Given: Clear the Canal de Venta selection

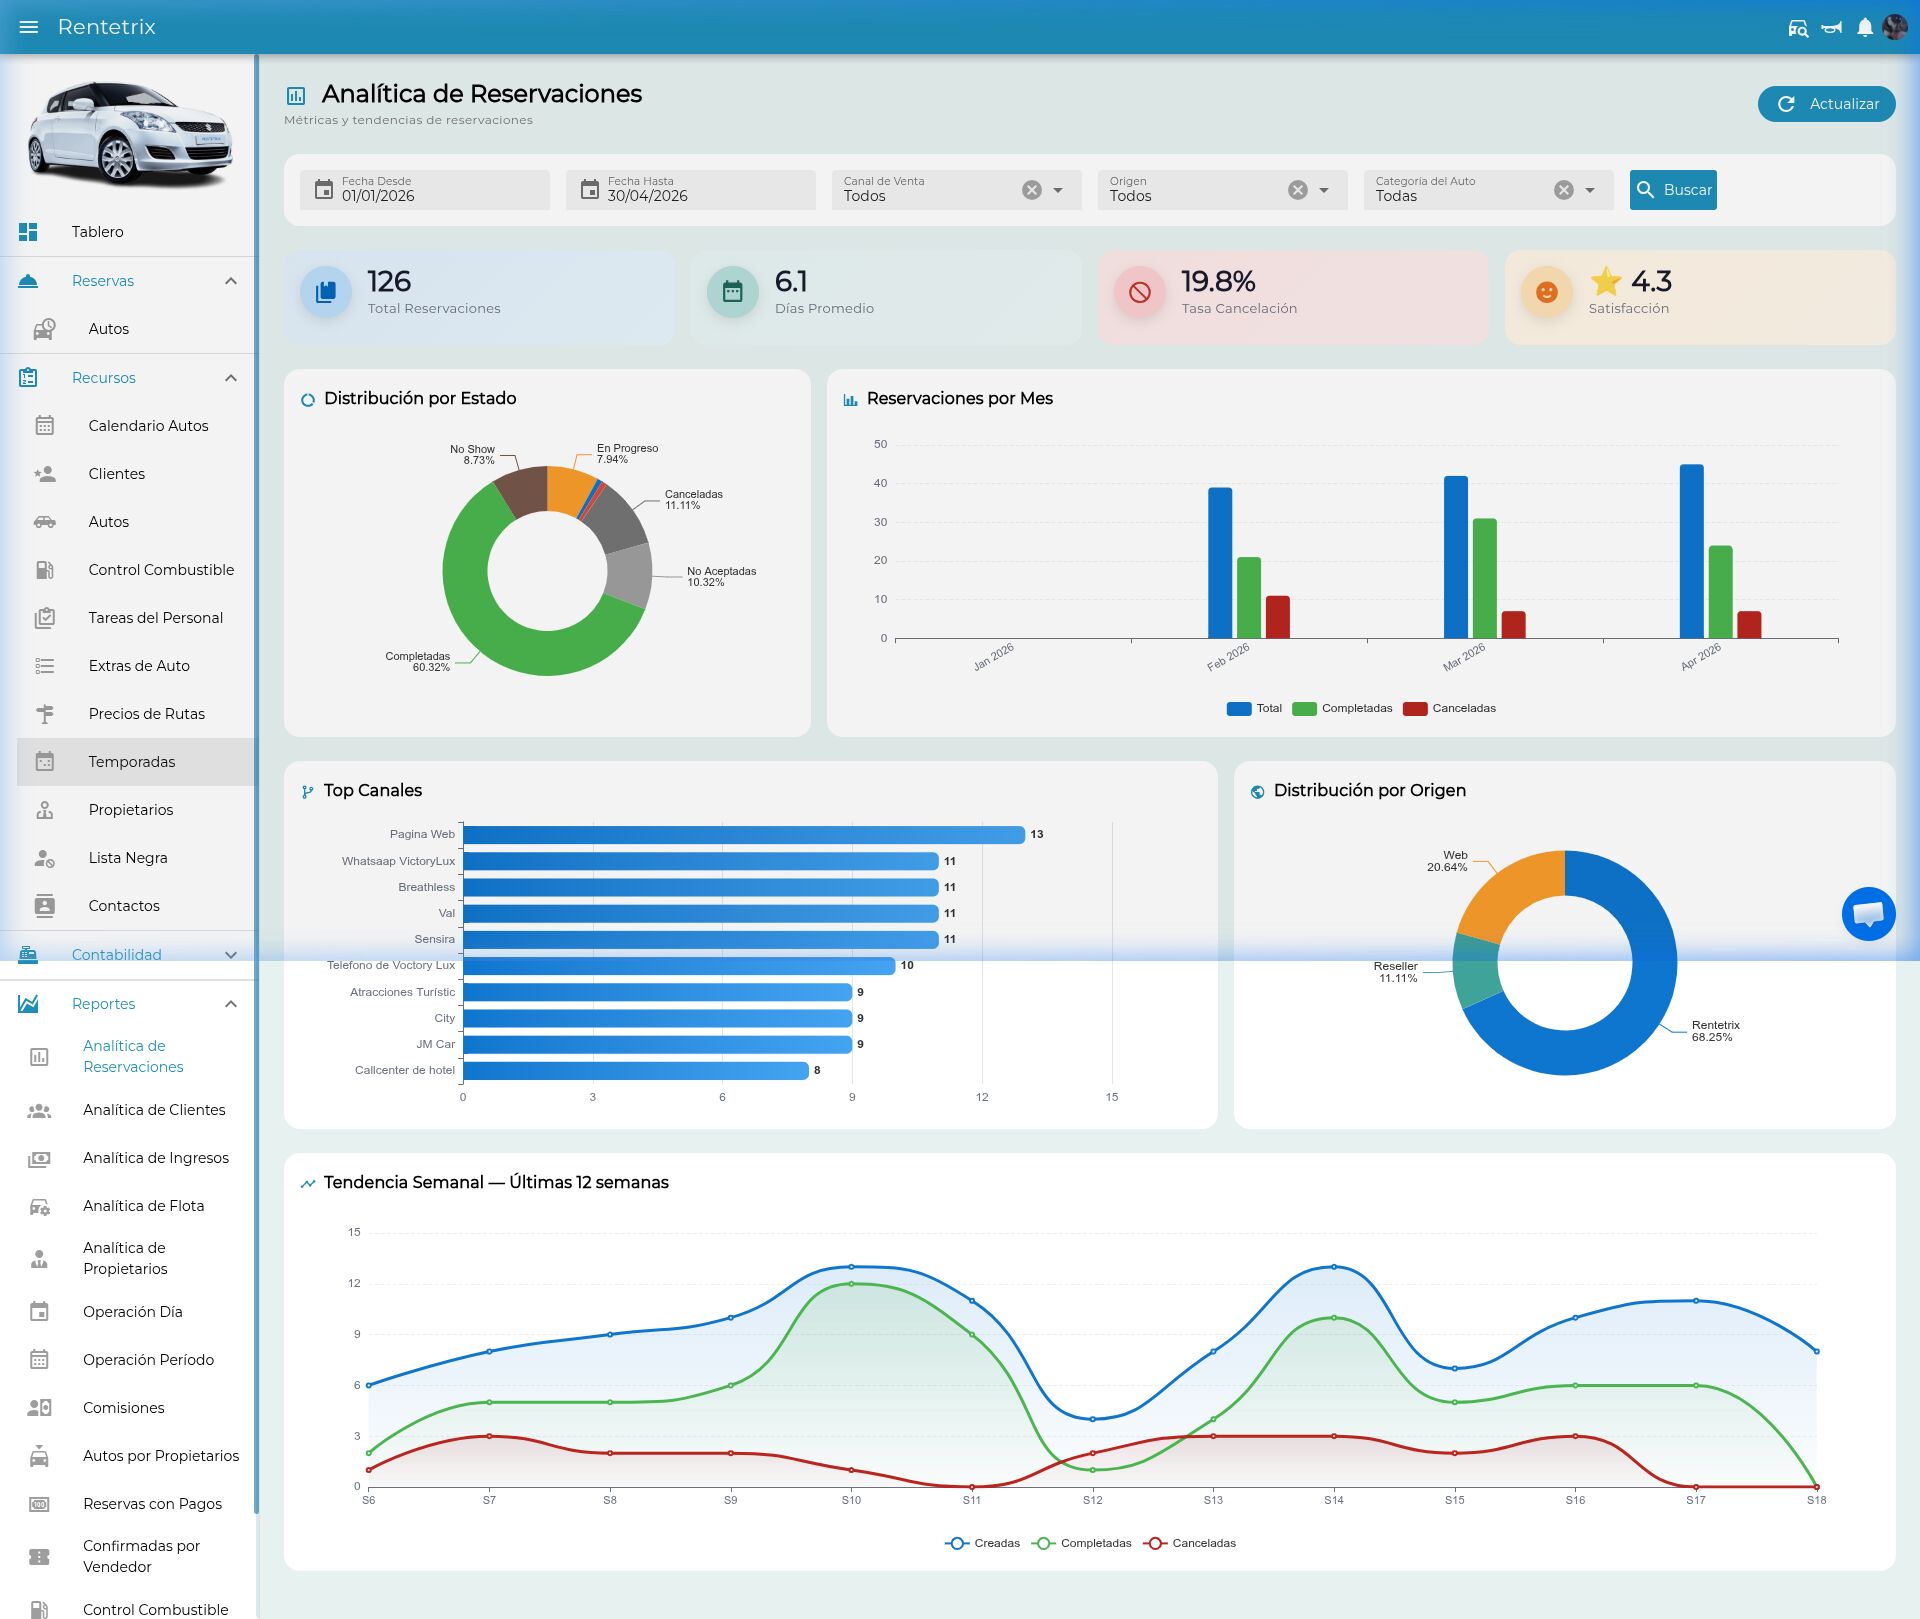Looking at the screenshot, I should click(1032, 190).
